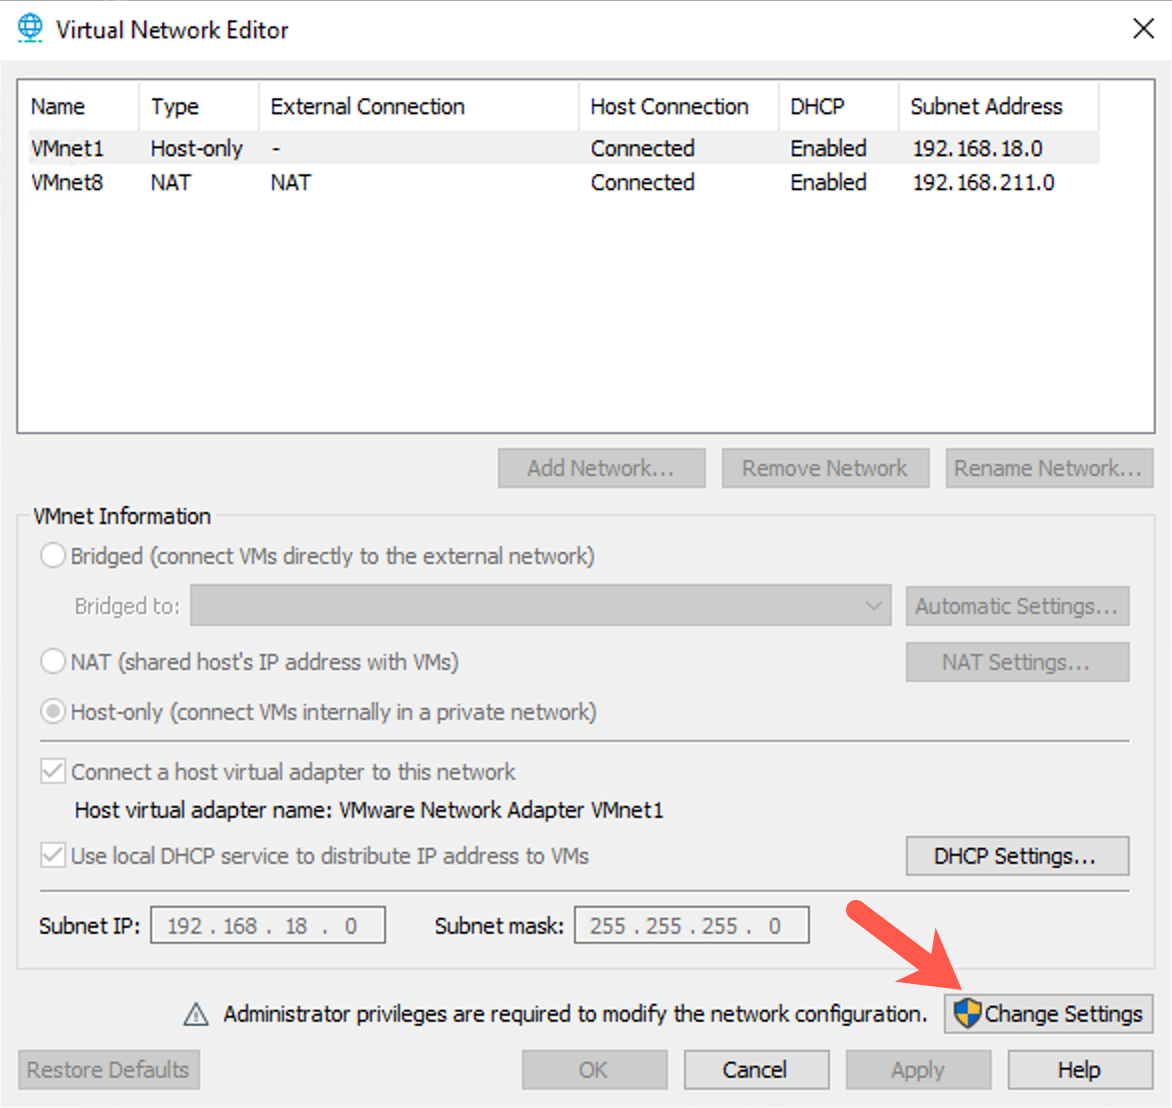Image resolution: width=1172 pixels, height=1108 pixels.
Task: Disable "Use local DHCP service to distribute IP address"
Action: (52, 856)
